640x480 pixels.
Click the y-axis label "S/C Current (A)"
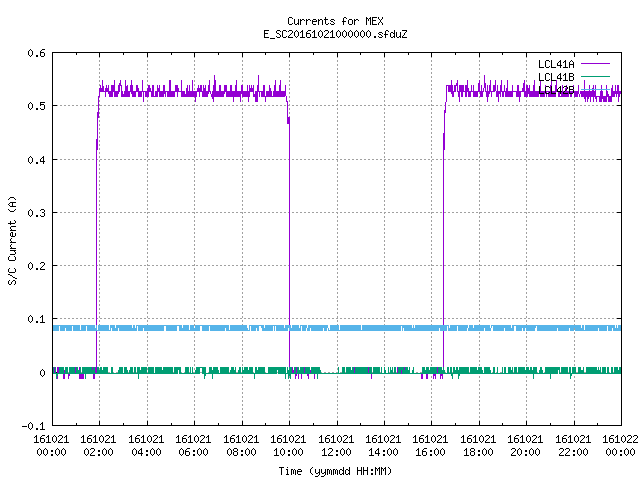13,240
